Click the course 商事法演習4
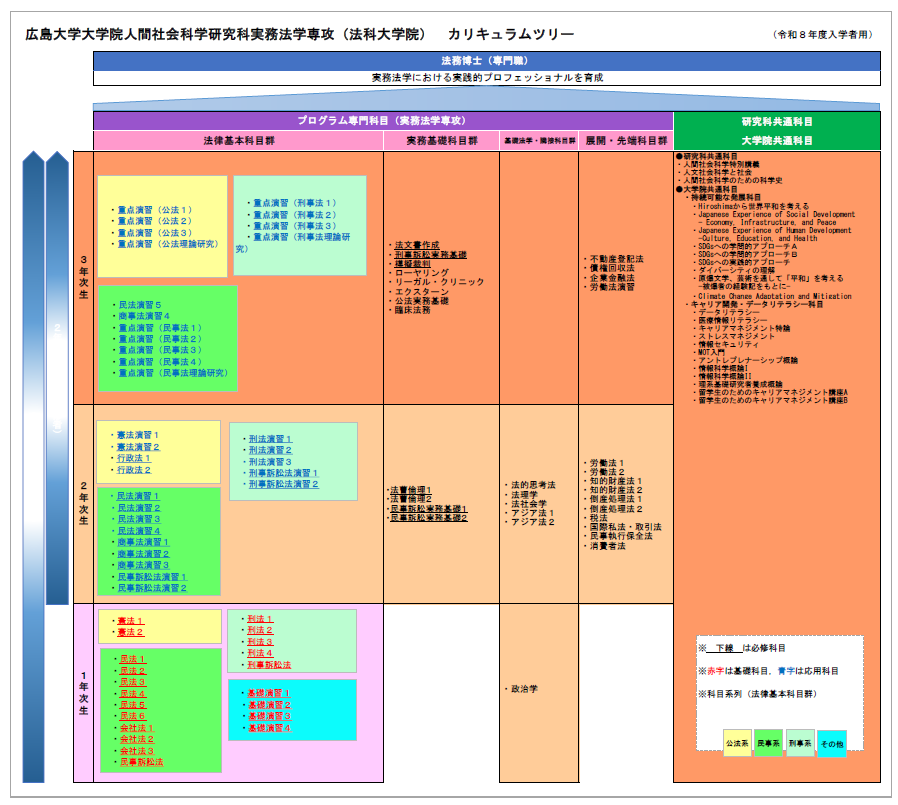 144,316
